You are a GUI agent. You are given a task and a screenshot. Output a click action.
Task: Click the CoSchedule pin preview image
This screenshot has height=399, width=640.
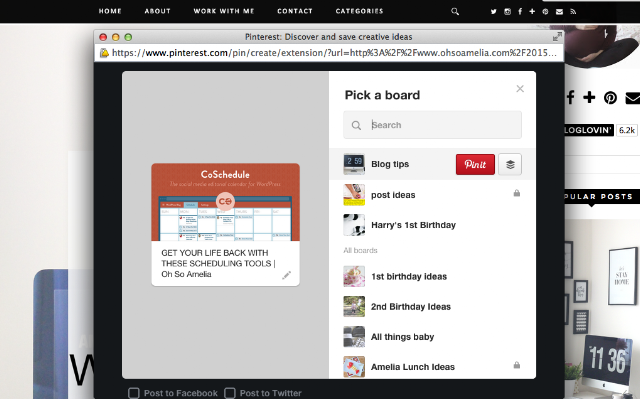tap(225, 202)
